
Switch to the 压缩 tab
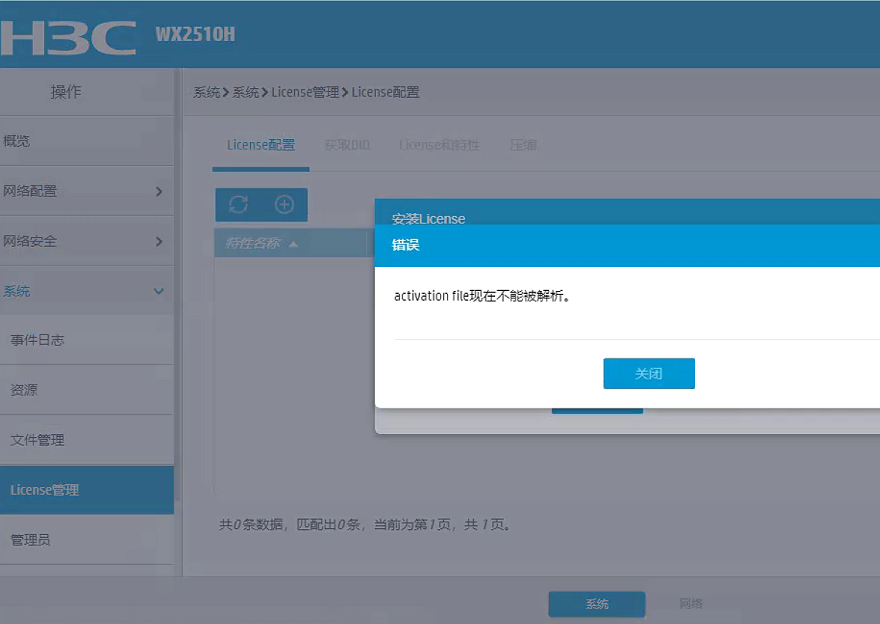point(523,145)
